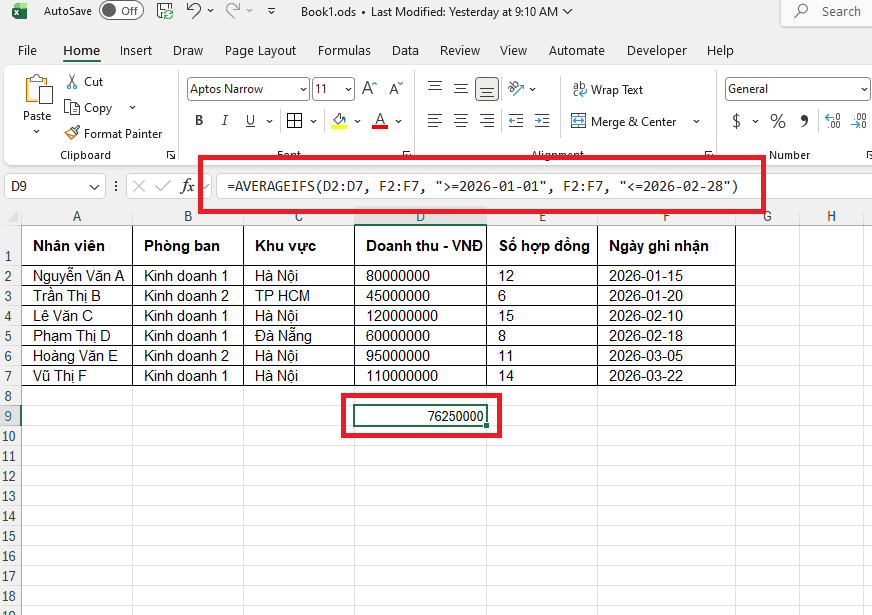Image resolution: width=872 pixels, height=615 pixels.
Task: Toggle Bold formatting
Action: coord(199,121)
